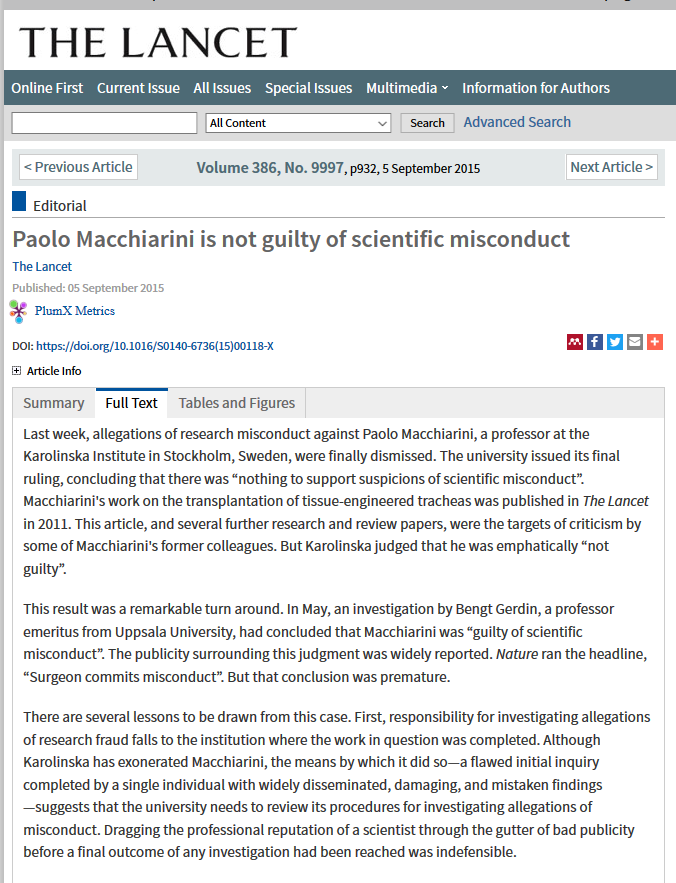
Task: Open the All Content search dropdown
Action: click(x=298, y=123)
